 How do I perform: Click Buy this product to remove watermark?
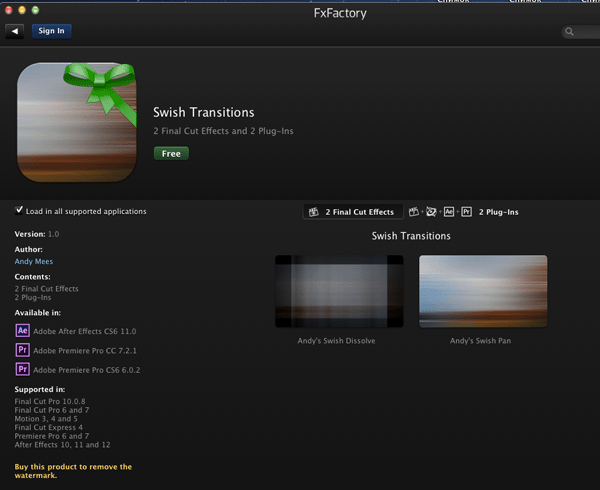[73, 471]
